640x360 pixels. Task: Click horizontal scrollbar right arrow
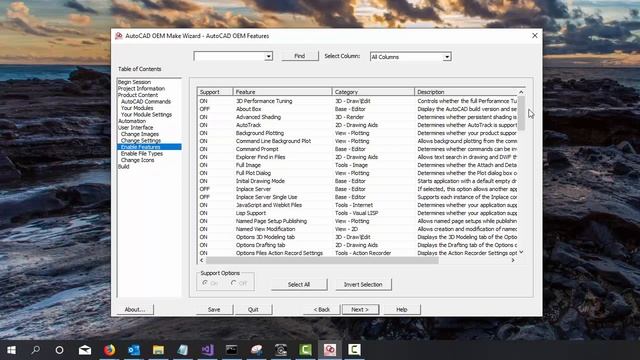point(513,260)
